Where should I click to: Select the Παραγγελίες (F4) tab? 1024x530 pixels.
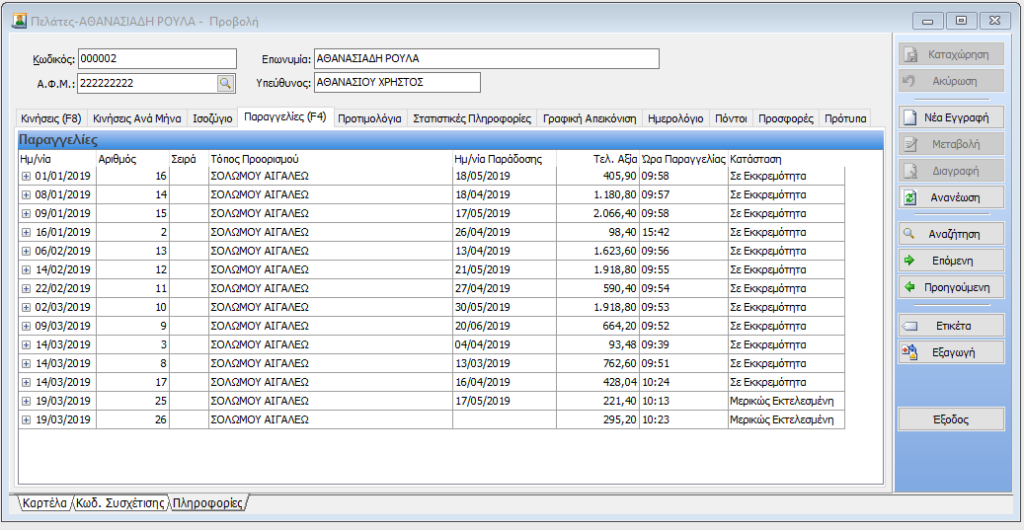285,117
